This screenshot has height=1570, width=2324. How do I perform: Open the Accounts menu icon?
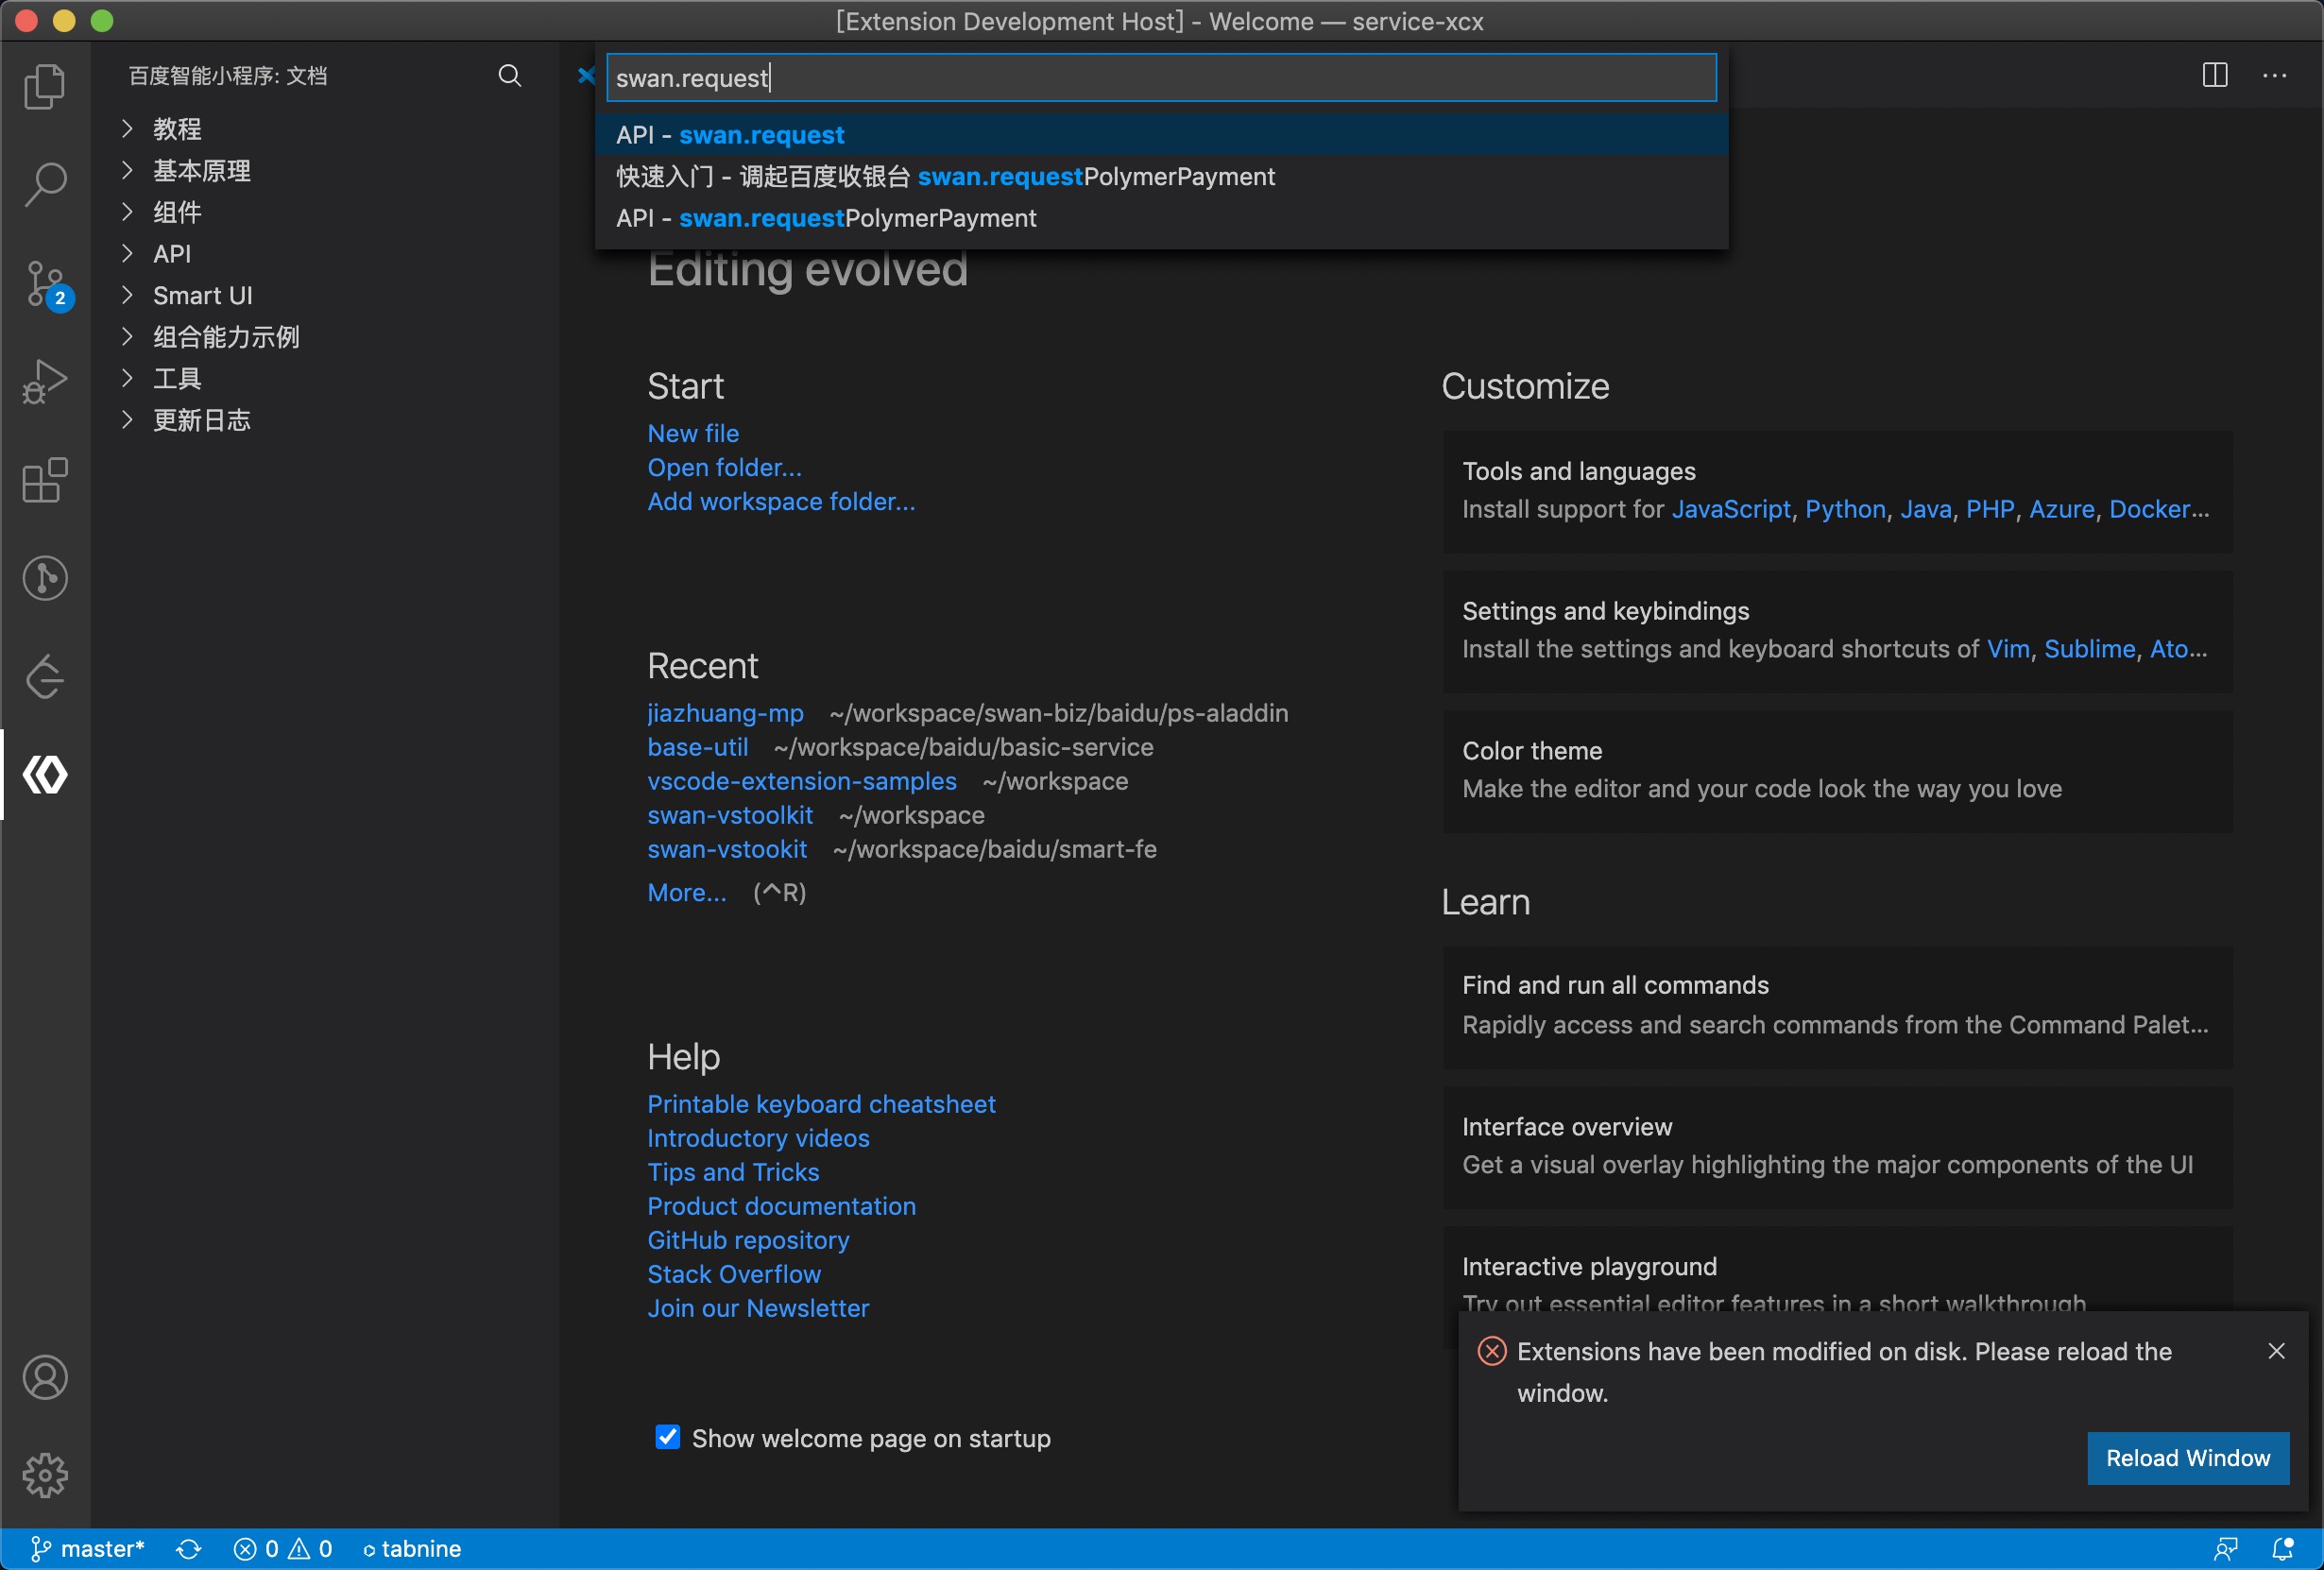click(45, 1377)
